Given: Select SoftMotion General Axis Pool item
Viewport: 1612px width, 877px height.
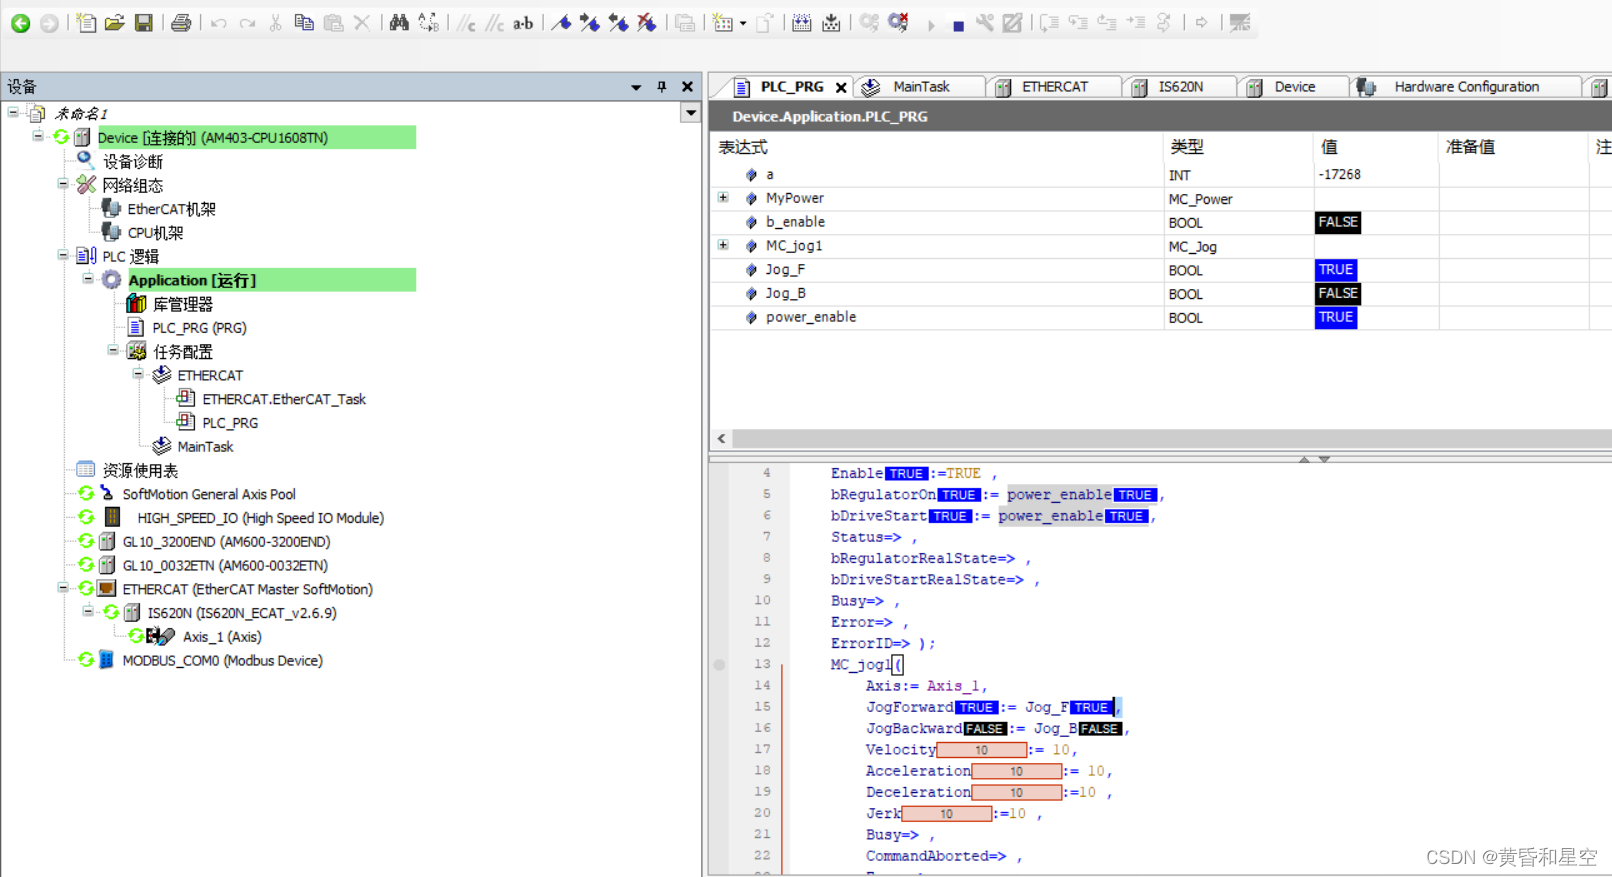Looking at the screenshot, I should click(209, 494).
